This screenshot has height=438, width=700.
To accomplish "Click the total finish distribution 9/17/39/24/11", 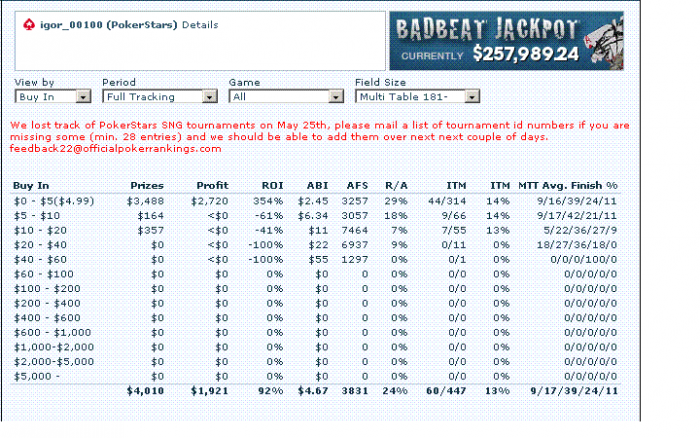I will pos(575,391).
